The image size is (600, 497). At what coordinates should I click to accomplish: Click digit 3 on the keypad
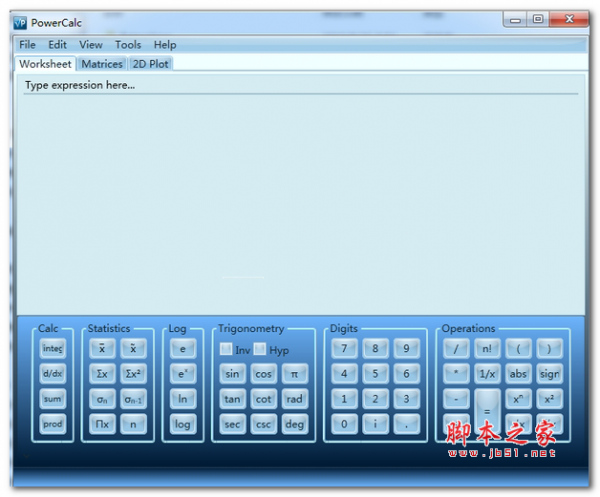coord(406,399)
